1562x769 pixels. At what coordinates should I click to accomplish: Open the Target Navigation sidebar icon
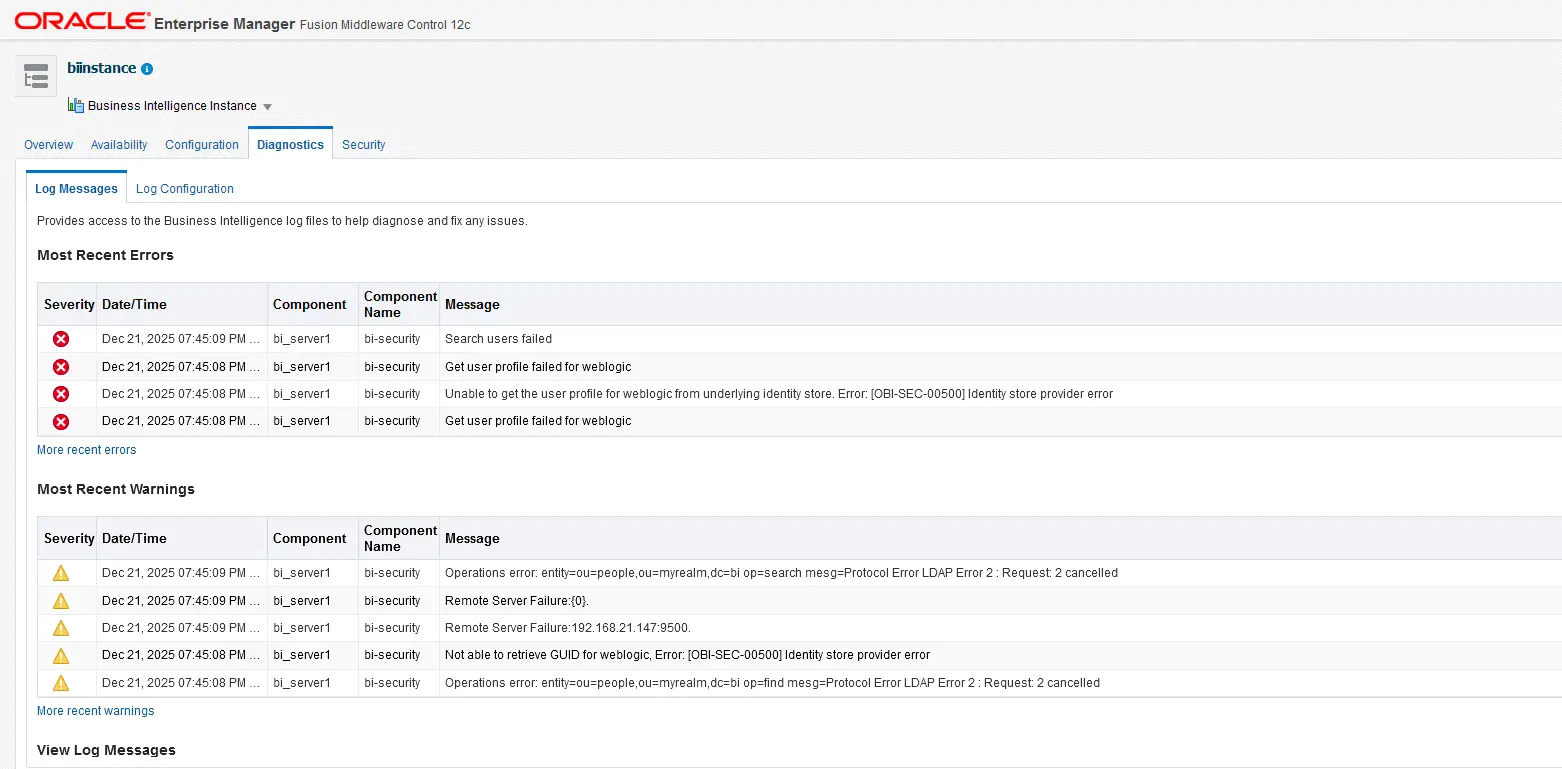[35, 75]
